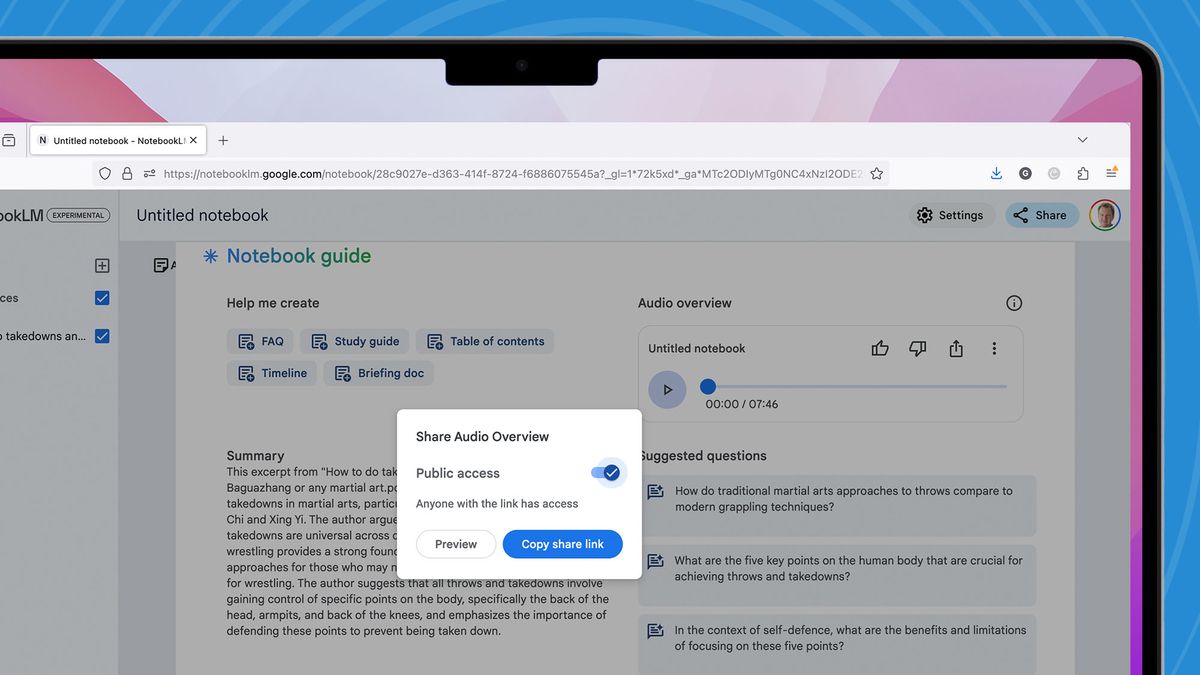Add a new source with plus icon
Screen dimensions: 1200x675
coord(102,266)
